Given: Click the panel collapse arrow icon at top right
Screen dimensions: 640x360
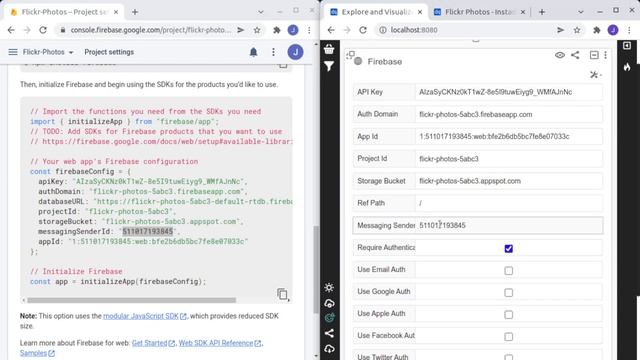Looking at the screenshot, I should click(627, 45).
